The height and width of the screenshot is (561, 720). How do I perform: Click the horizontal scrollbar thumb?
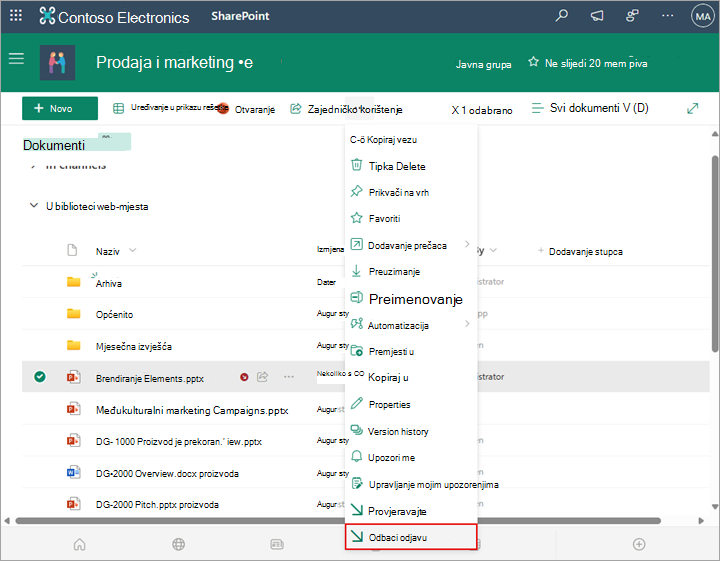coord(338,521)
